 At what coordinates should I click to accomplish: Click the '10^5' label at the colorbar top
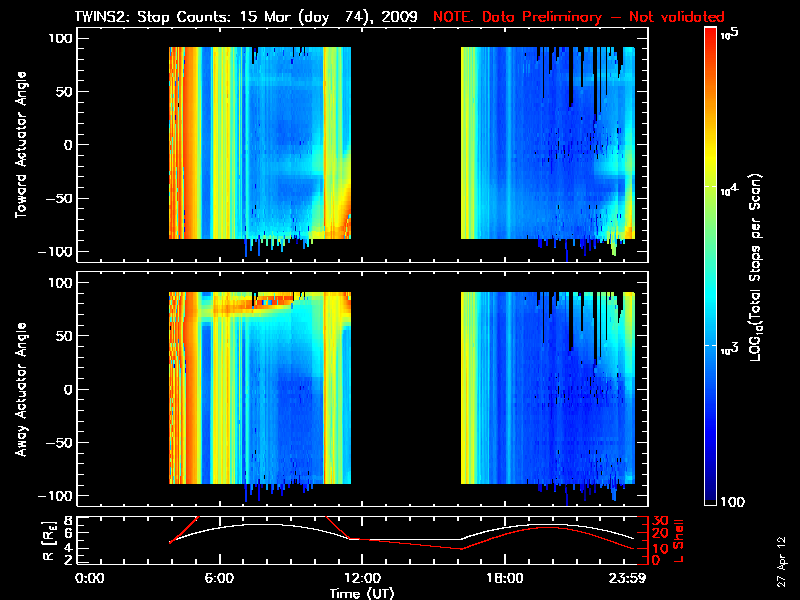coord(730,34)
